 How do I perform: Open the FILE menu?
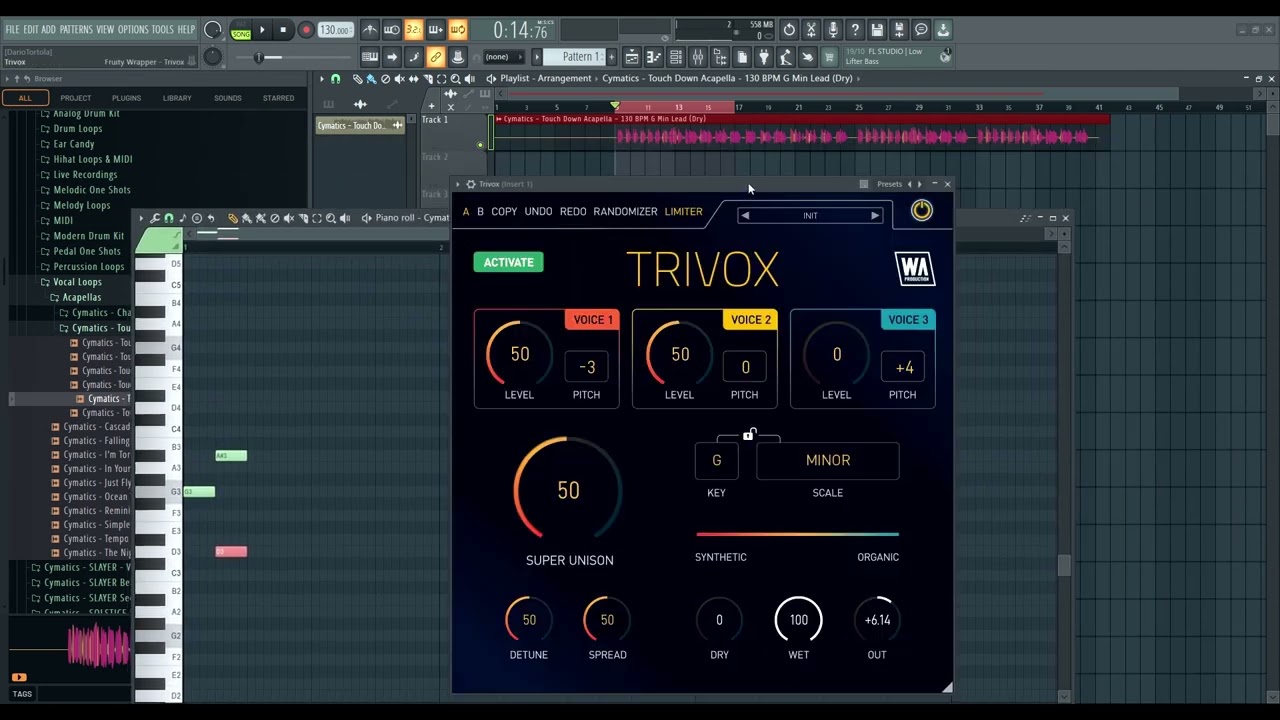pyautogui.click(x=12, y=30)
